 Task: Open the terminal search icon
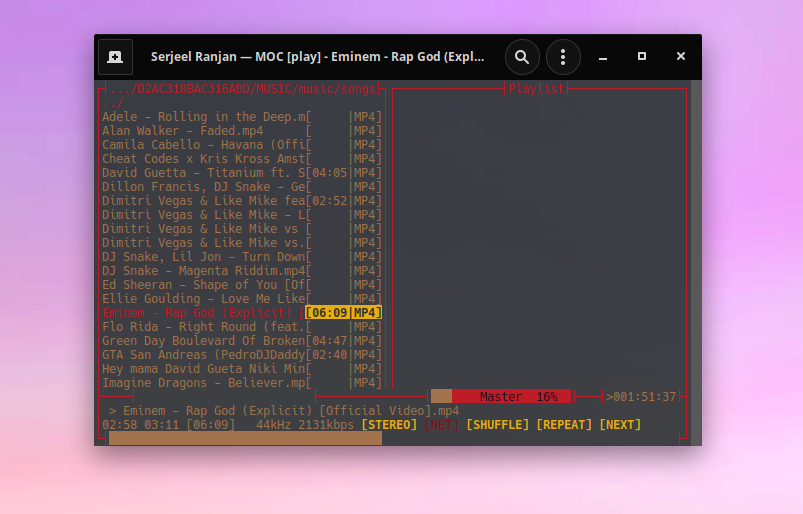click(522, 57)
